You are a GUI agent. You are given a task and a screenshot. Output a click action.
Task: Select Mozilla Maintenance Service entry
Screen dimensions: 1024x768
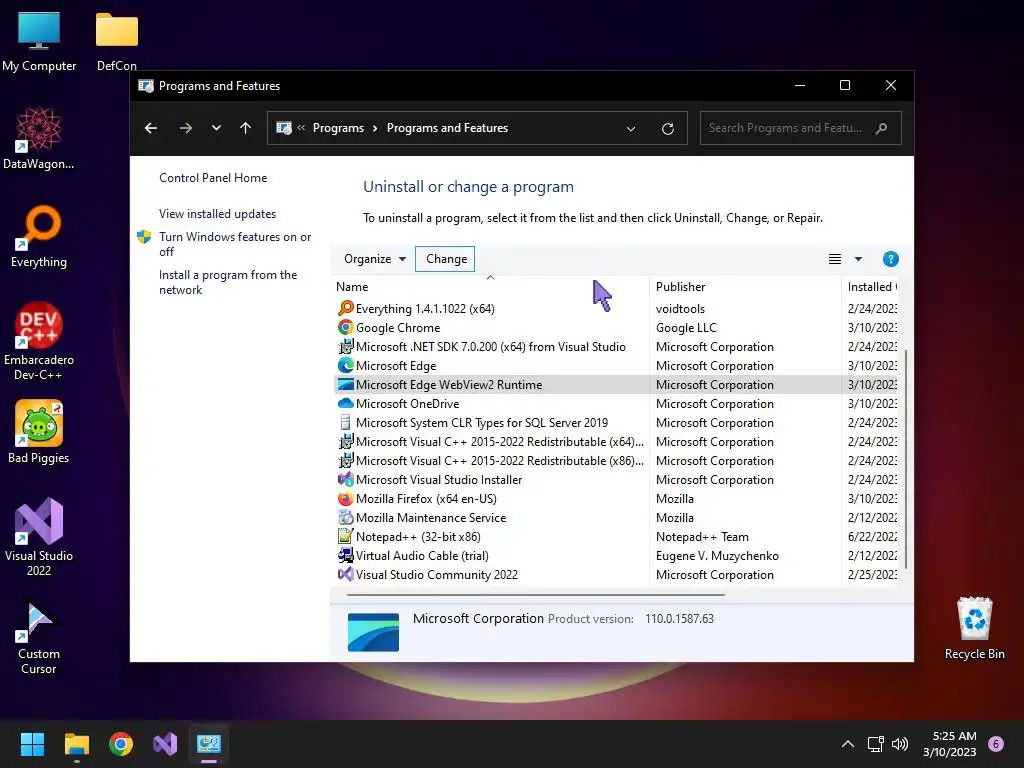click(616, 517)
